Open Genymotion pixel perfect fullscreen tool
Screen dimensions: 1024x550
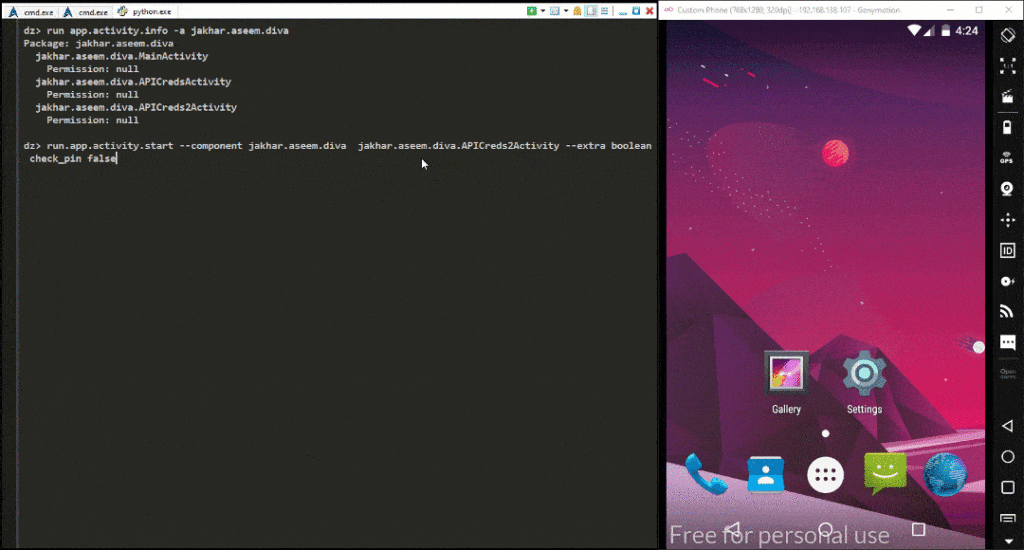coord(1008,65)
